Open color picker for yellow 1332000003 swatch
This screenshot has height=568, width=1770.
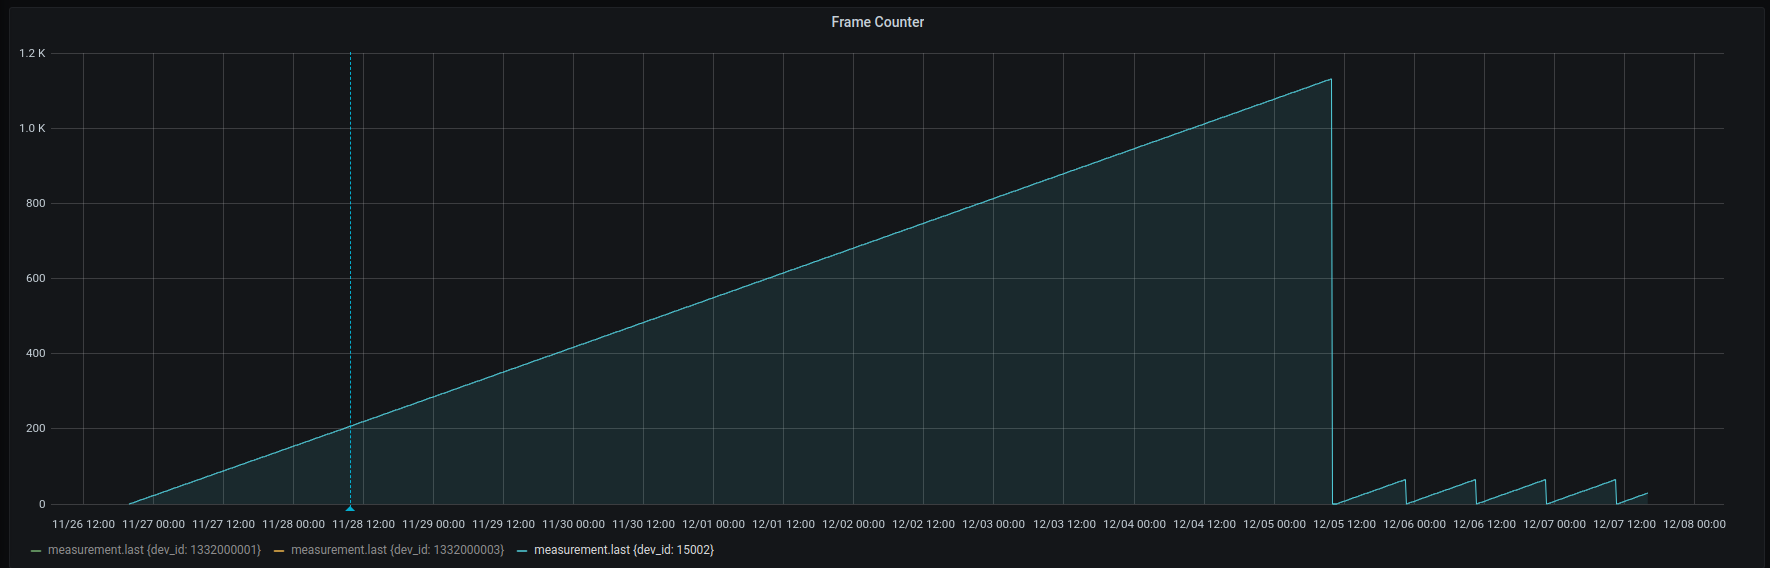pyautogui.click(x=280, y=551)
